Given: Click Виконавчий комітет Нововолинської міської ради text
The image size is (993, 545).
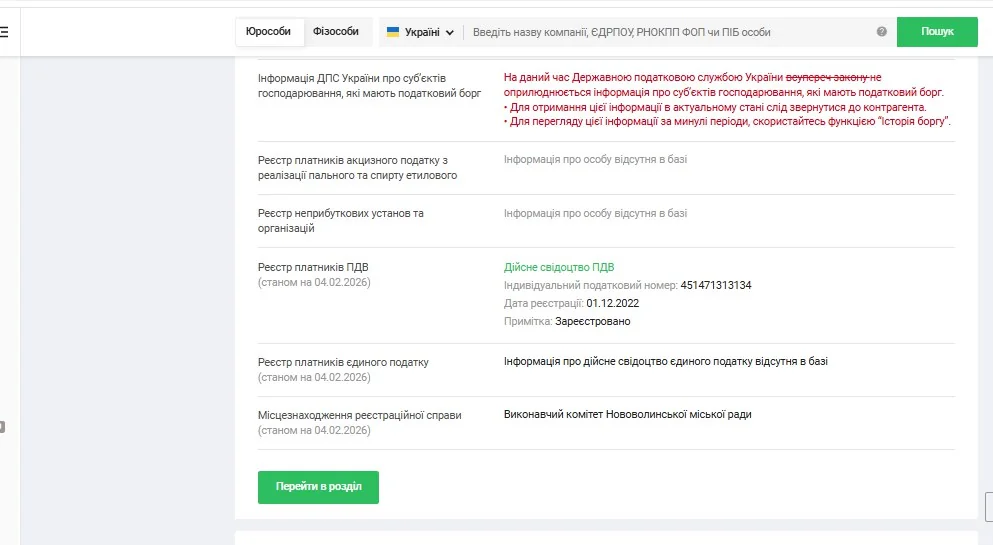Looking at the screenshot, I should click(627, 414).
